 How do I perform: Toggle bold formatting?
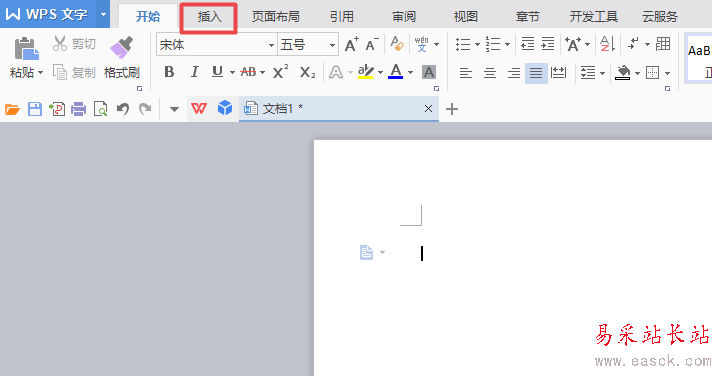pyautogui.click(x=169, y=72)
